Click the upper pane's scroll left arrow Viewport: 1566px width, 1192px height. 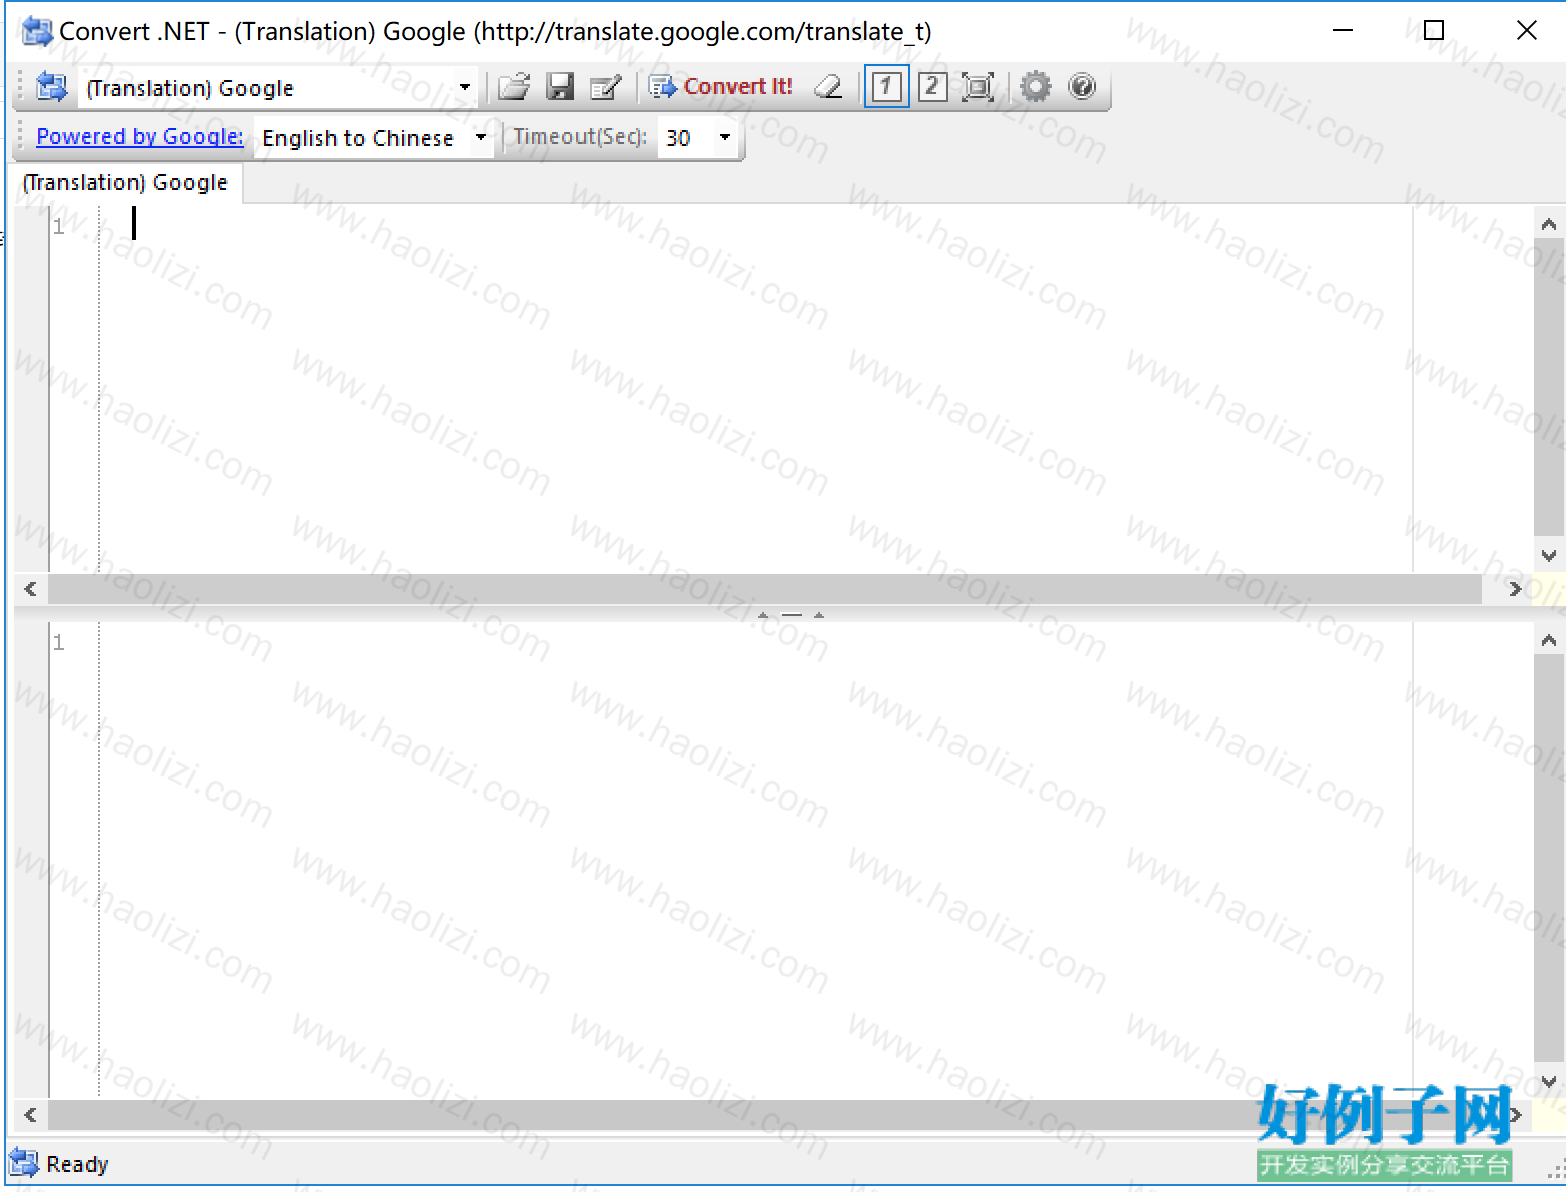(31, 589)
